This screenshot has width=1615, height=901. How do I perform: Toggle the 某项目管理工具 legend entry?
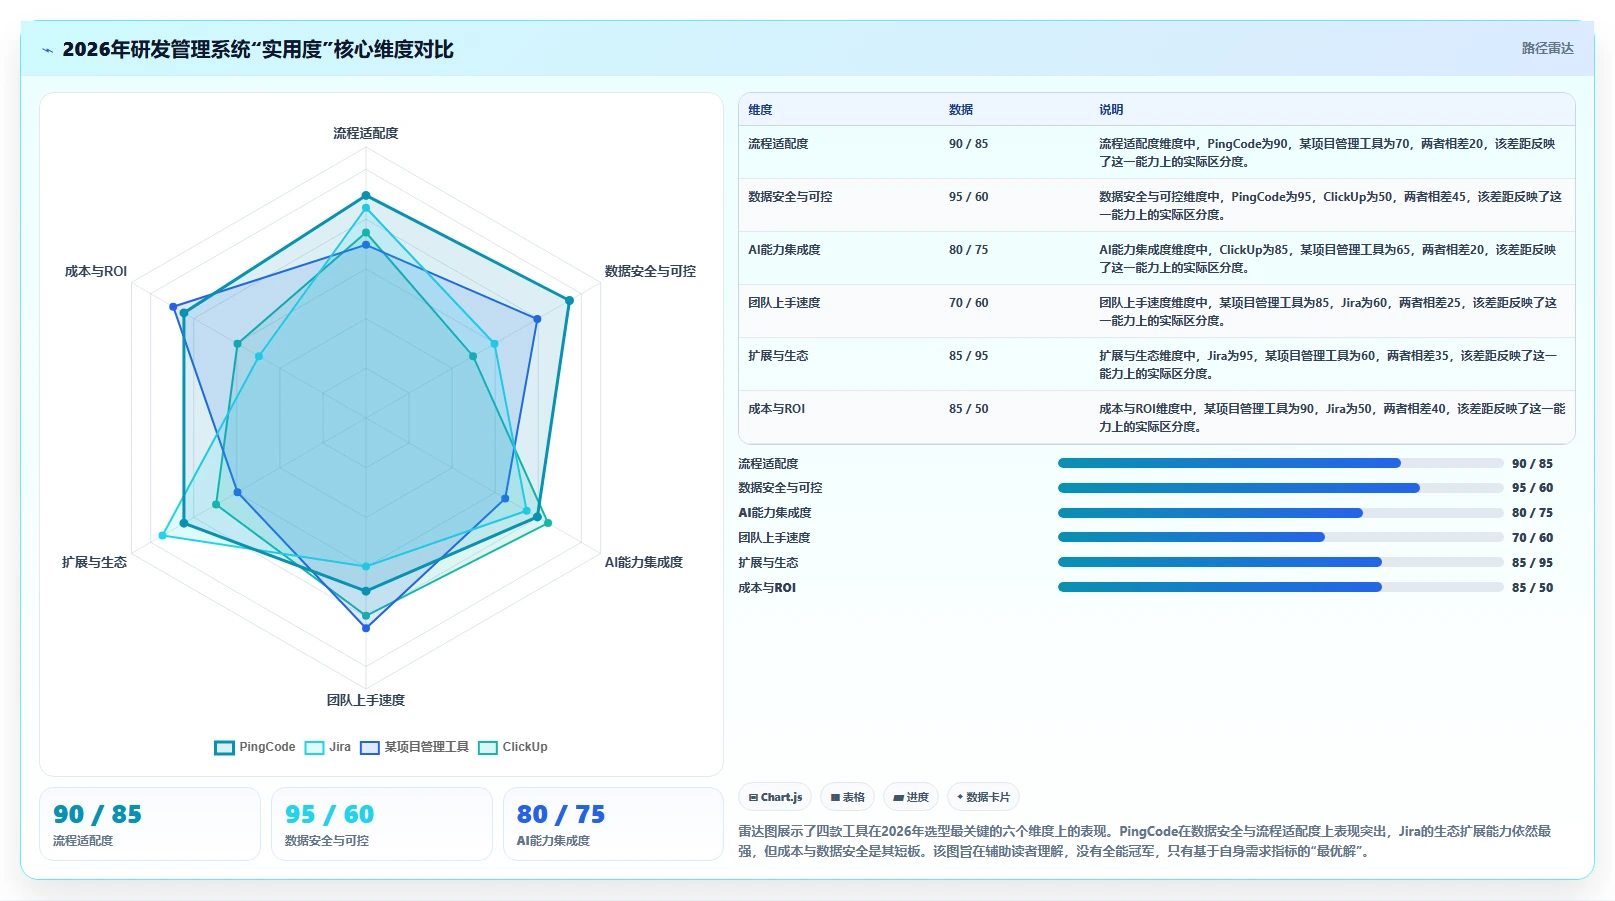tap(414, 747)
